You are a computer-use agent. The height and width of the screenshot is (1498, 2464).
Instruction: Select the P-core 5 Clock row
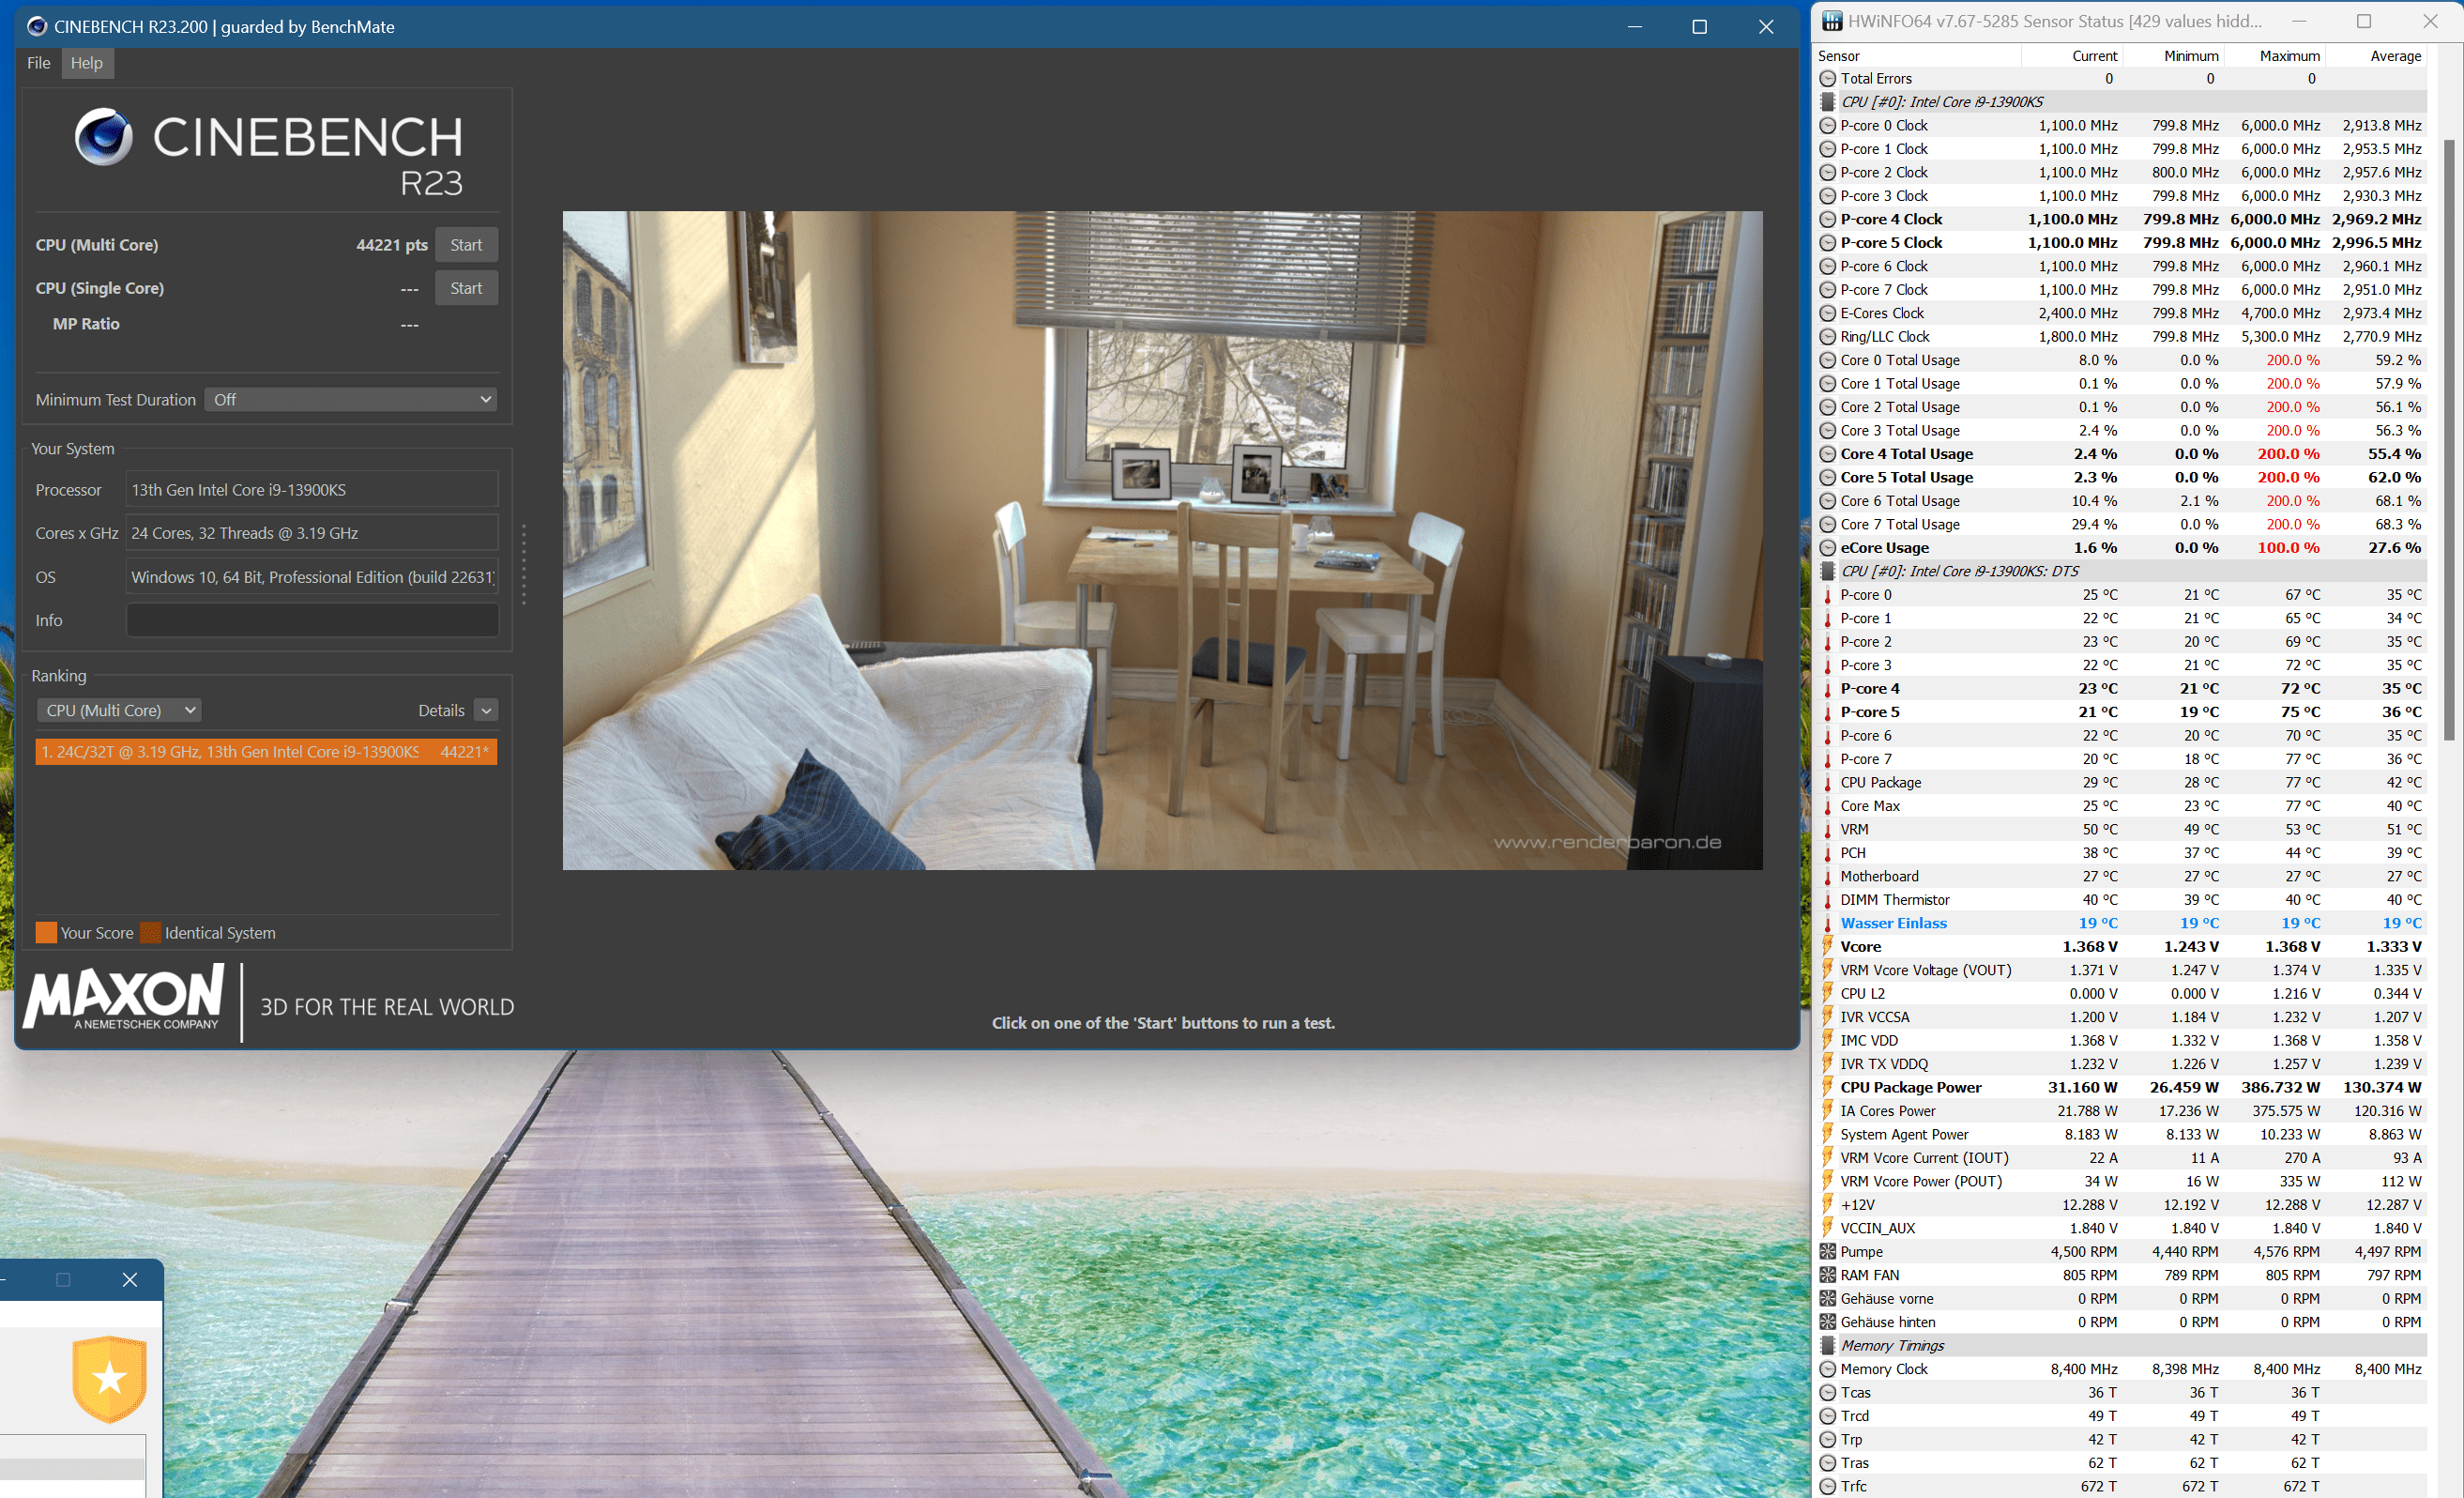(x=2121, y=243)
